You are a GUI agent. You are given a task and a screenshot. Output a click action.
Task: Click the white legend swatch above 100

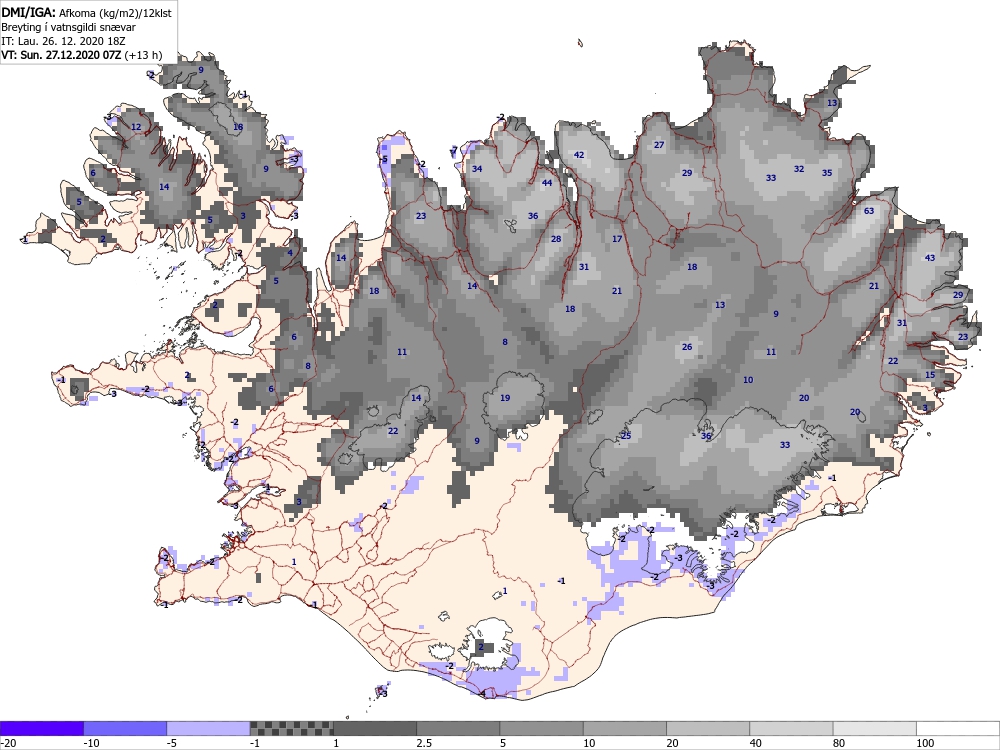click(958, 728)
